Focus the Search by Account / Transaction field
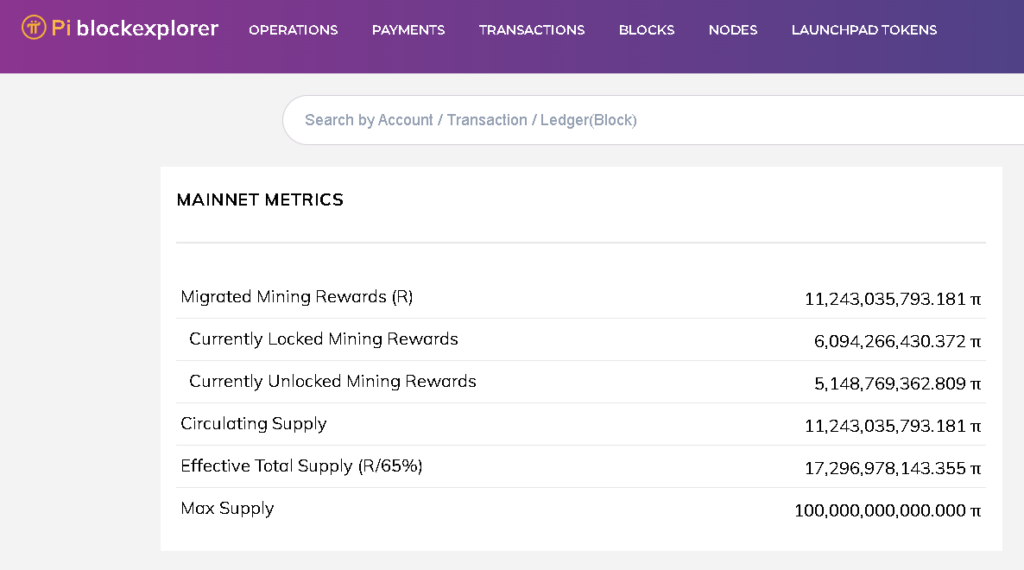The height and width of the screenshot is (570, 1024). 653,120
